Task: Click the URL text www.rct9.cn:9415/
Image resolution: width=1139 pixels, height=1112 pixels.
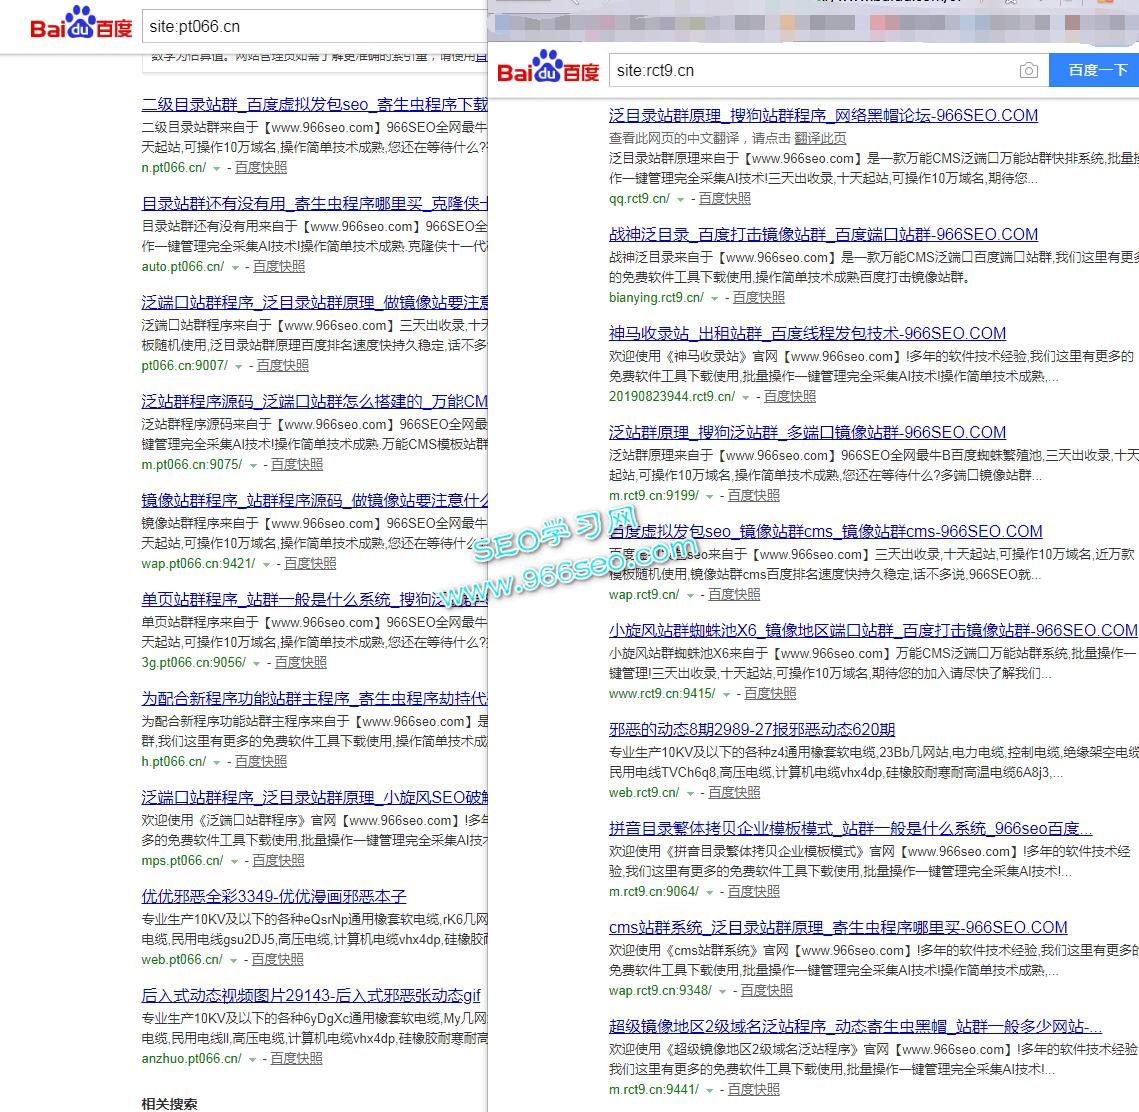Action: pyautogui.click(x=662, y=694)
